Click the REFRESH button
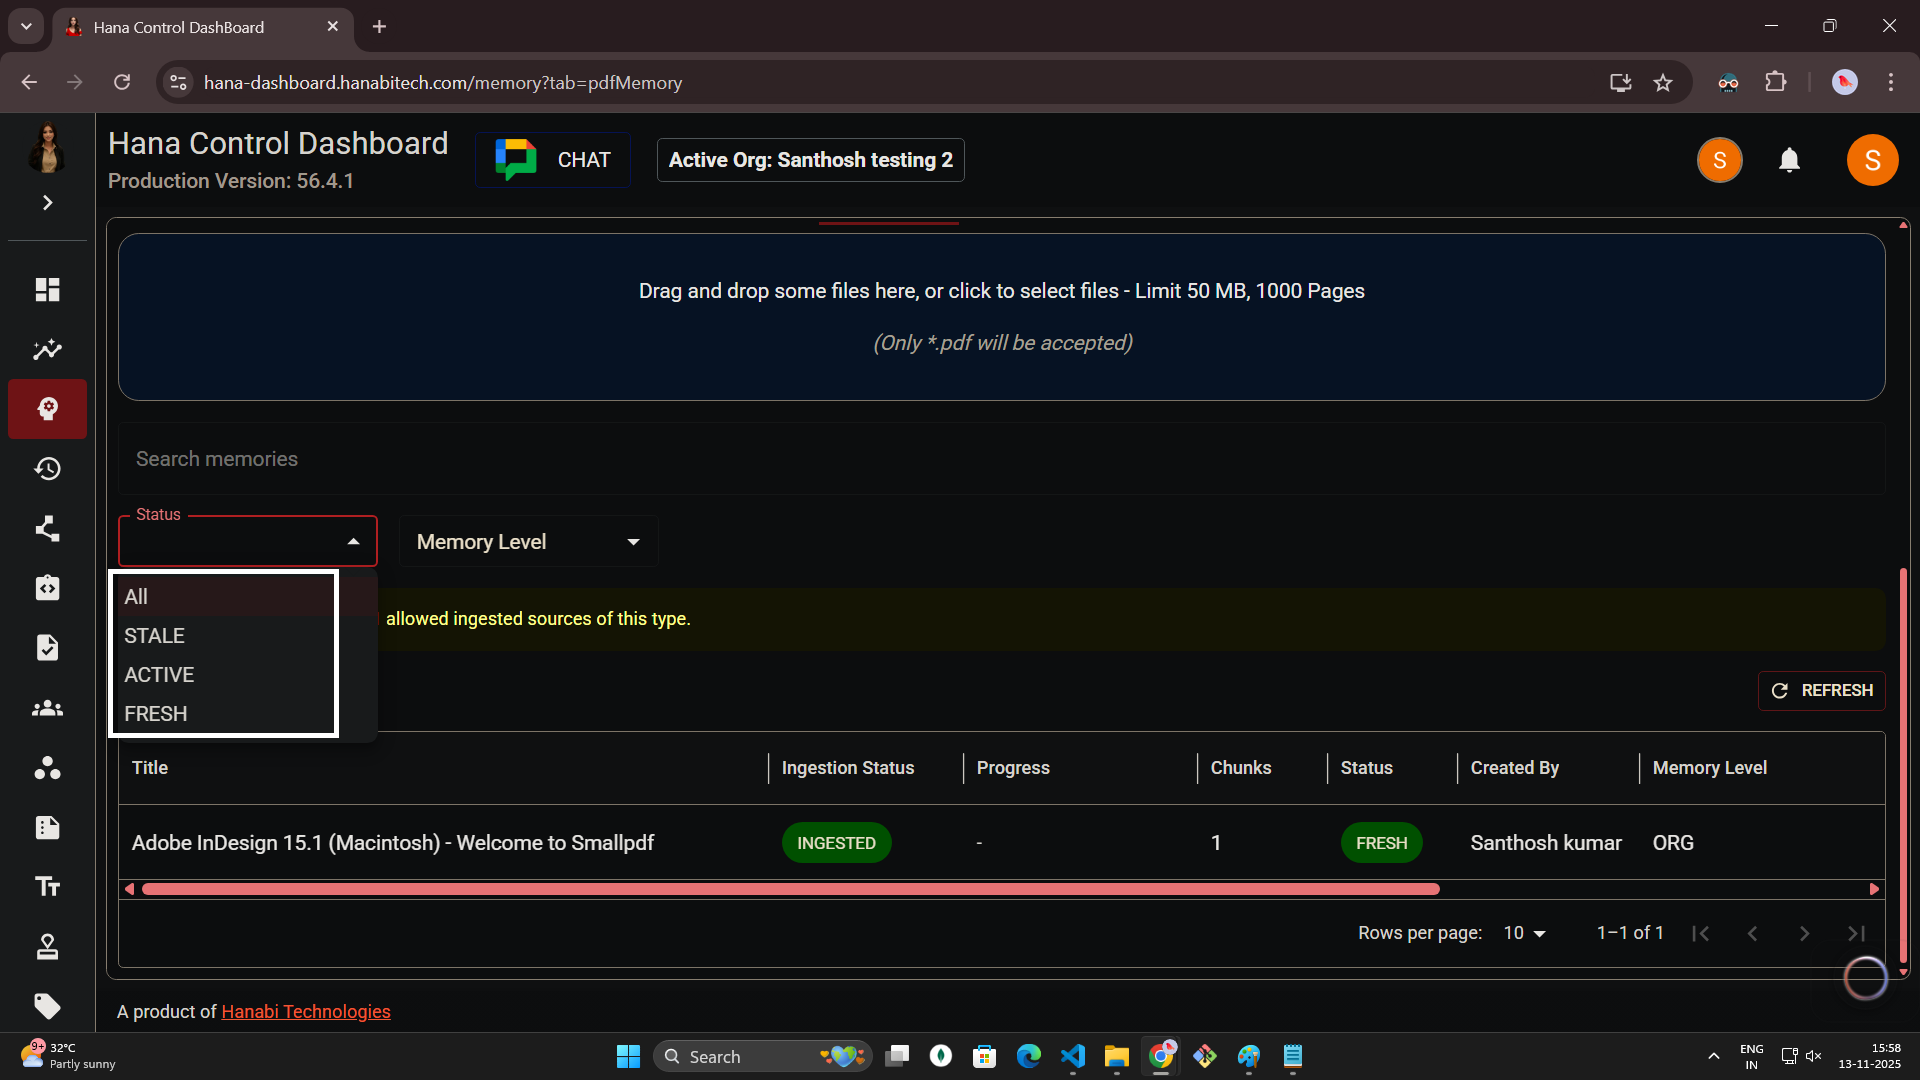The width and height of the screenshot is (1920, 1080). tap(1822, 690)
